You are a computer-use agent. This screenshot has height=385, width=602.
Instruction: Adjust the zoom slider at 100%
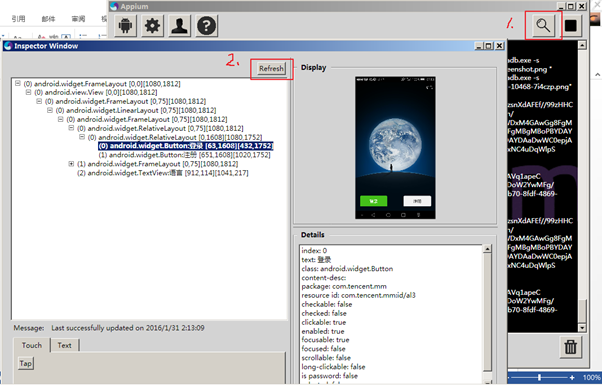[x=539, y=378]
